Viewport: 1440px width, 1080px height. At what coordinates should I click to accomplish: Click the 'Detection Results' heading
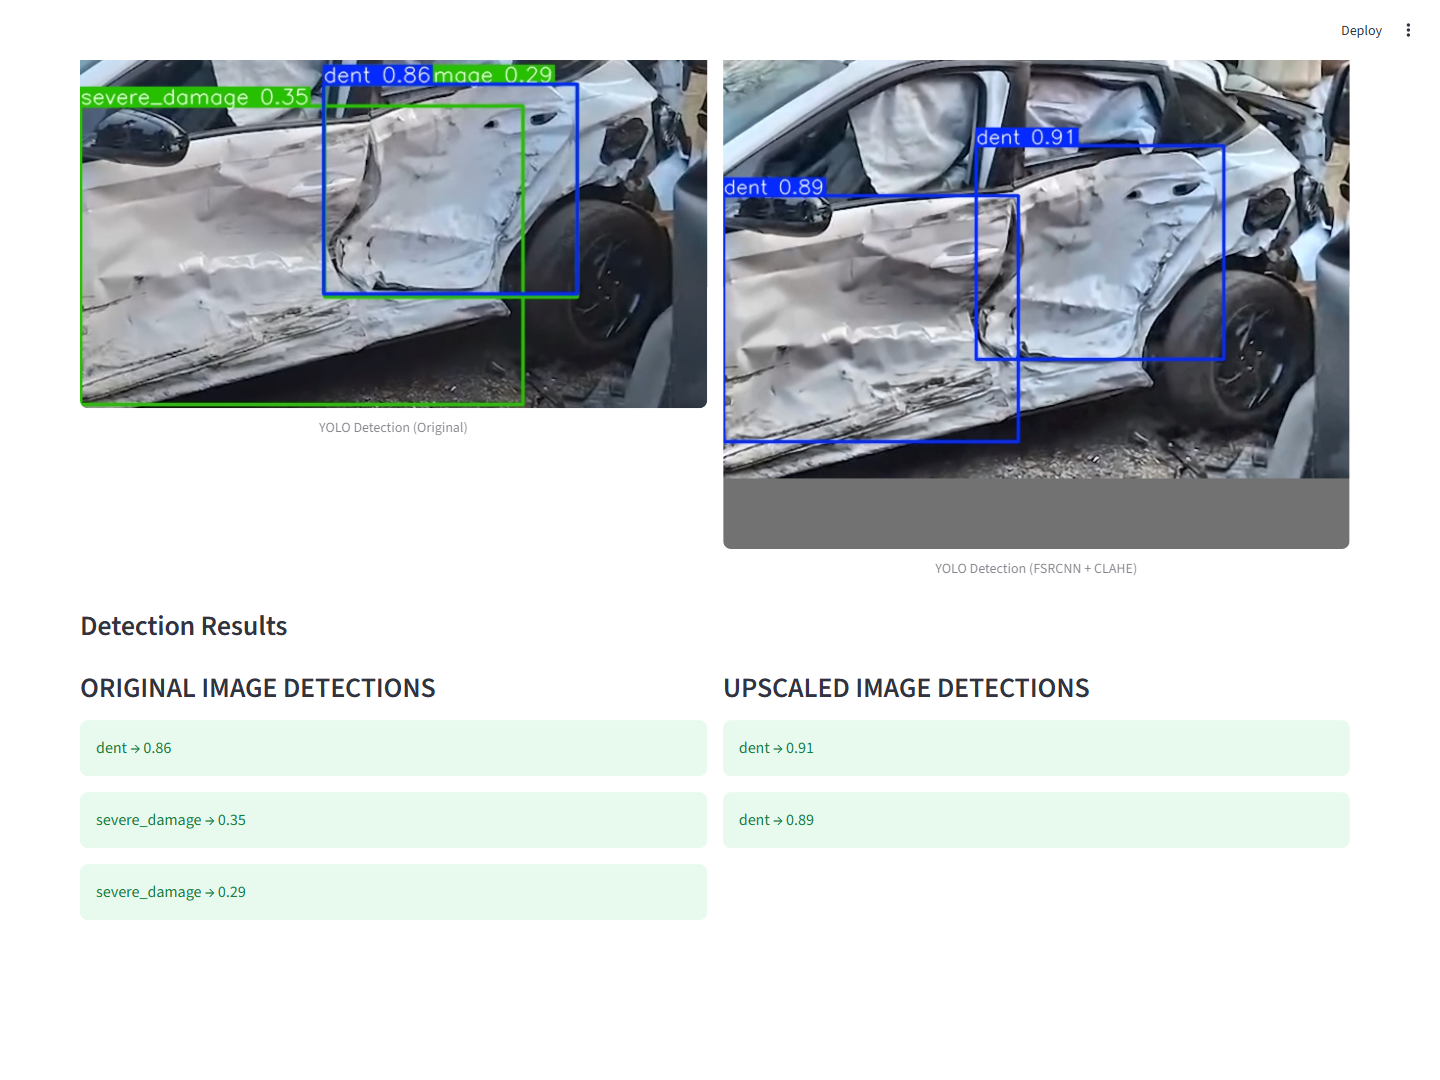[x=184, y=626]
